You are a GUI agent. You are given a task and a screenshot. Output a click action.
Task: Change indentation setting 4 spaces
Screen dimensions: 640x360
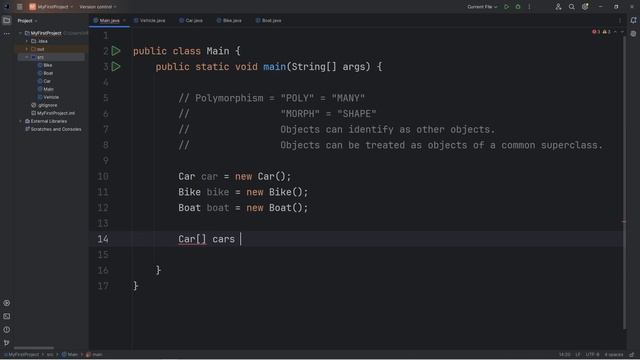click(613, 355)
